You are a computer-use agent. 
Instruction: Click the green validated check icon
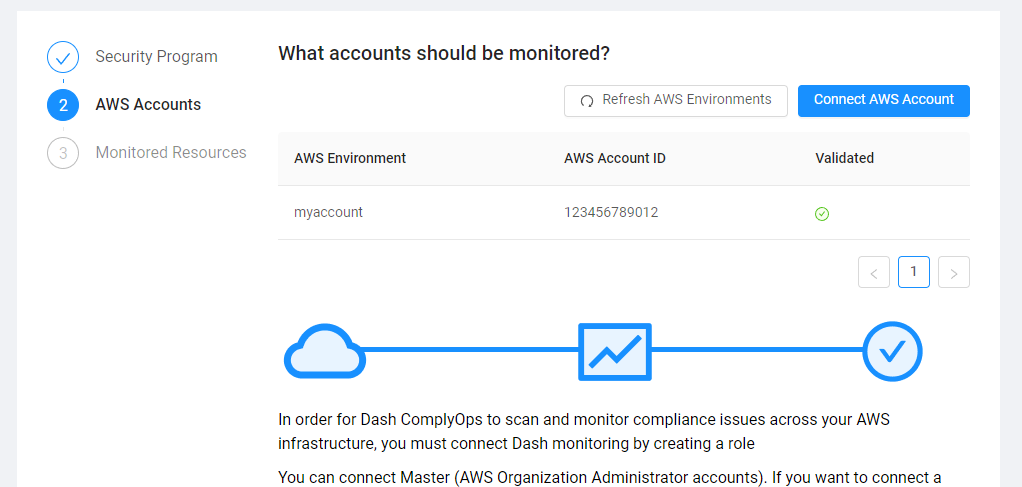click(822, 213)
